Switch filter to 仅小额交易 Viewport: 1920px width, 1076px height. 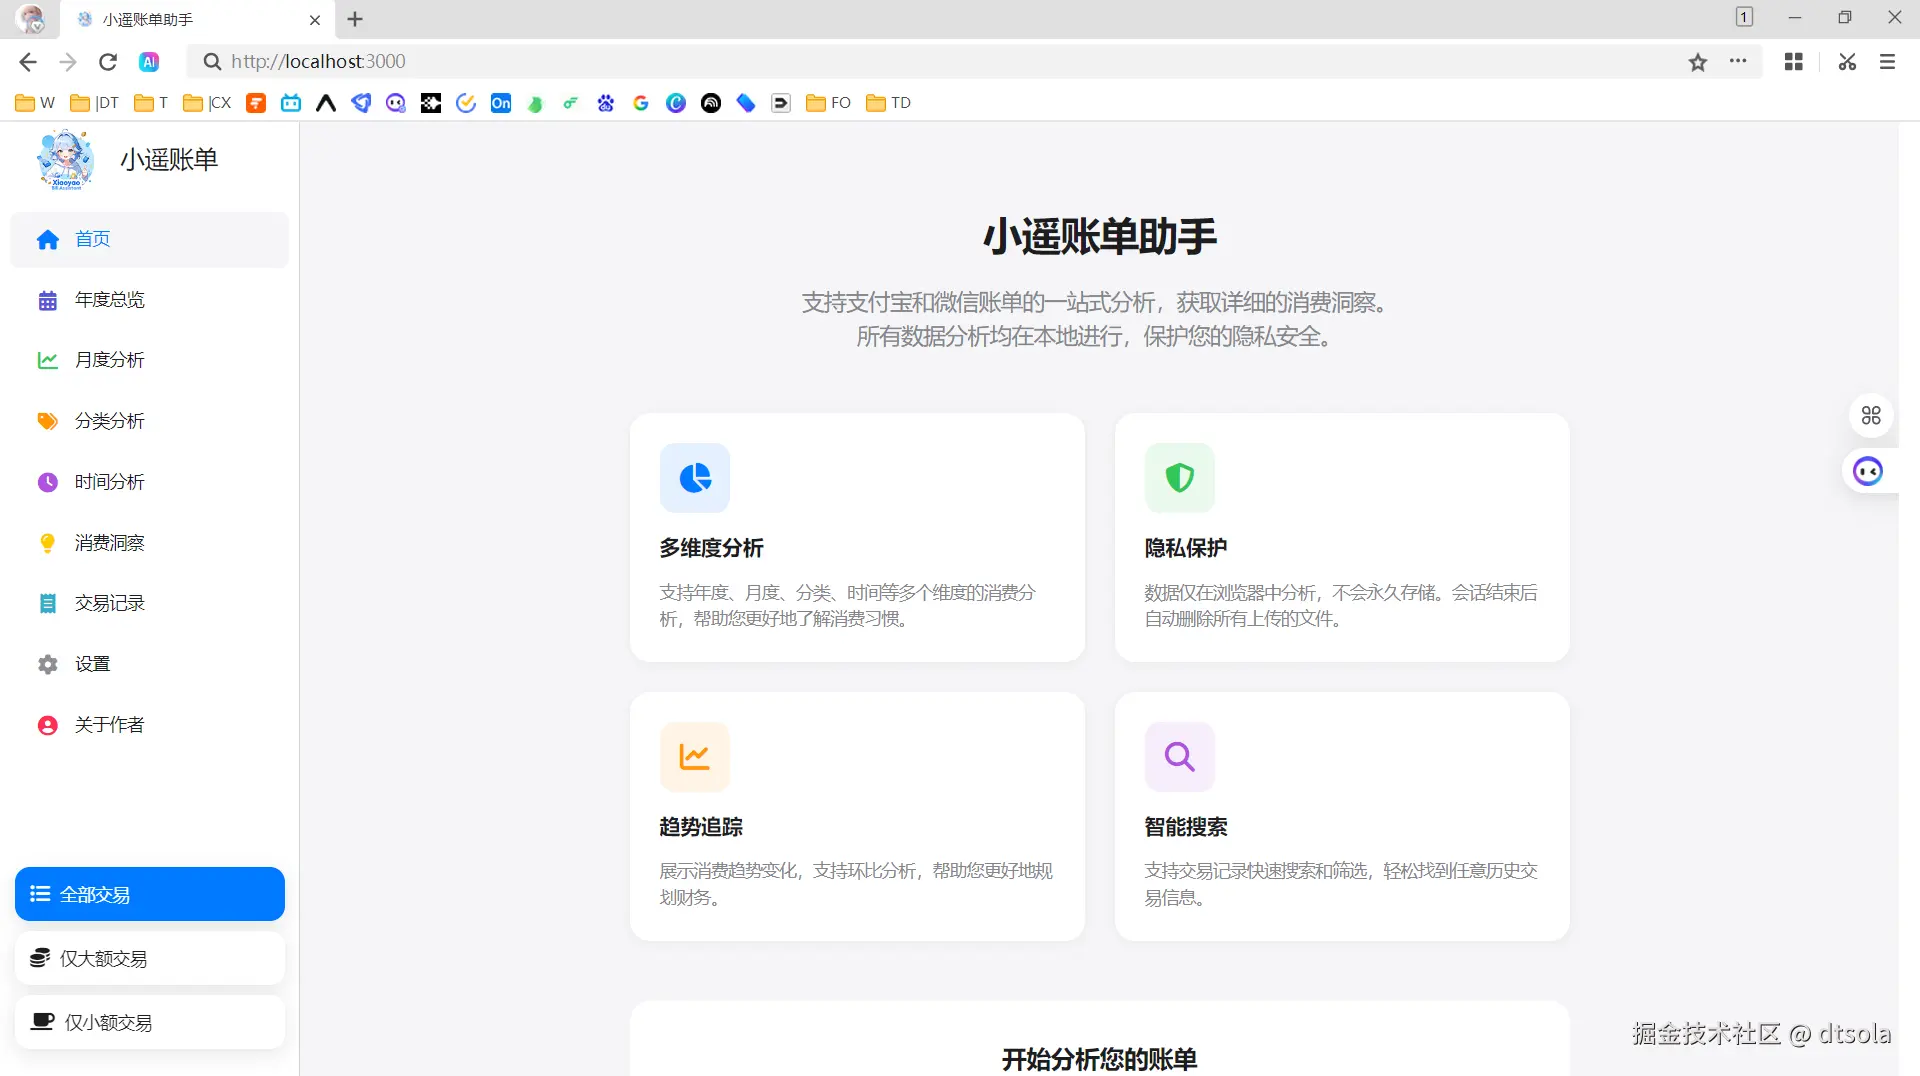click(x=150, y=1022)
